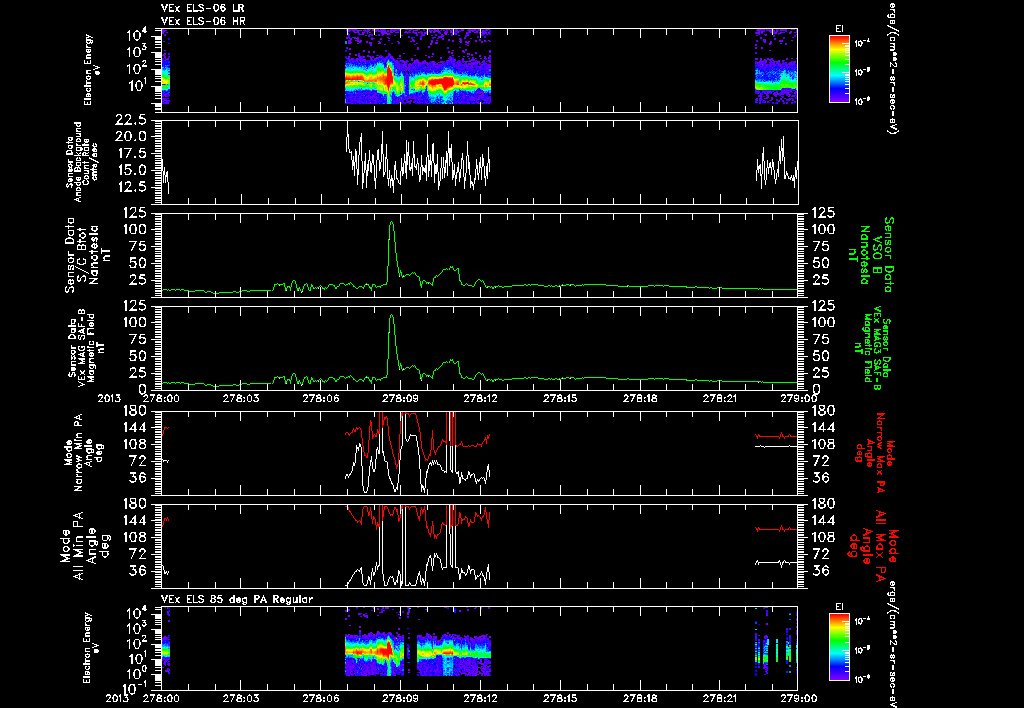Click the 278:12 label under the 85 deg PA panel
The width and height of the screenshot is (1024, 708).
click(x=480, y=698)
